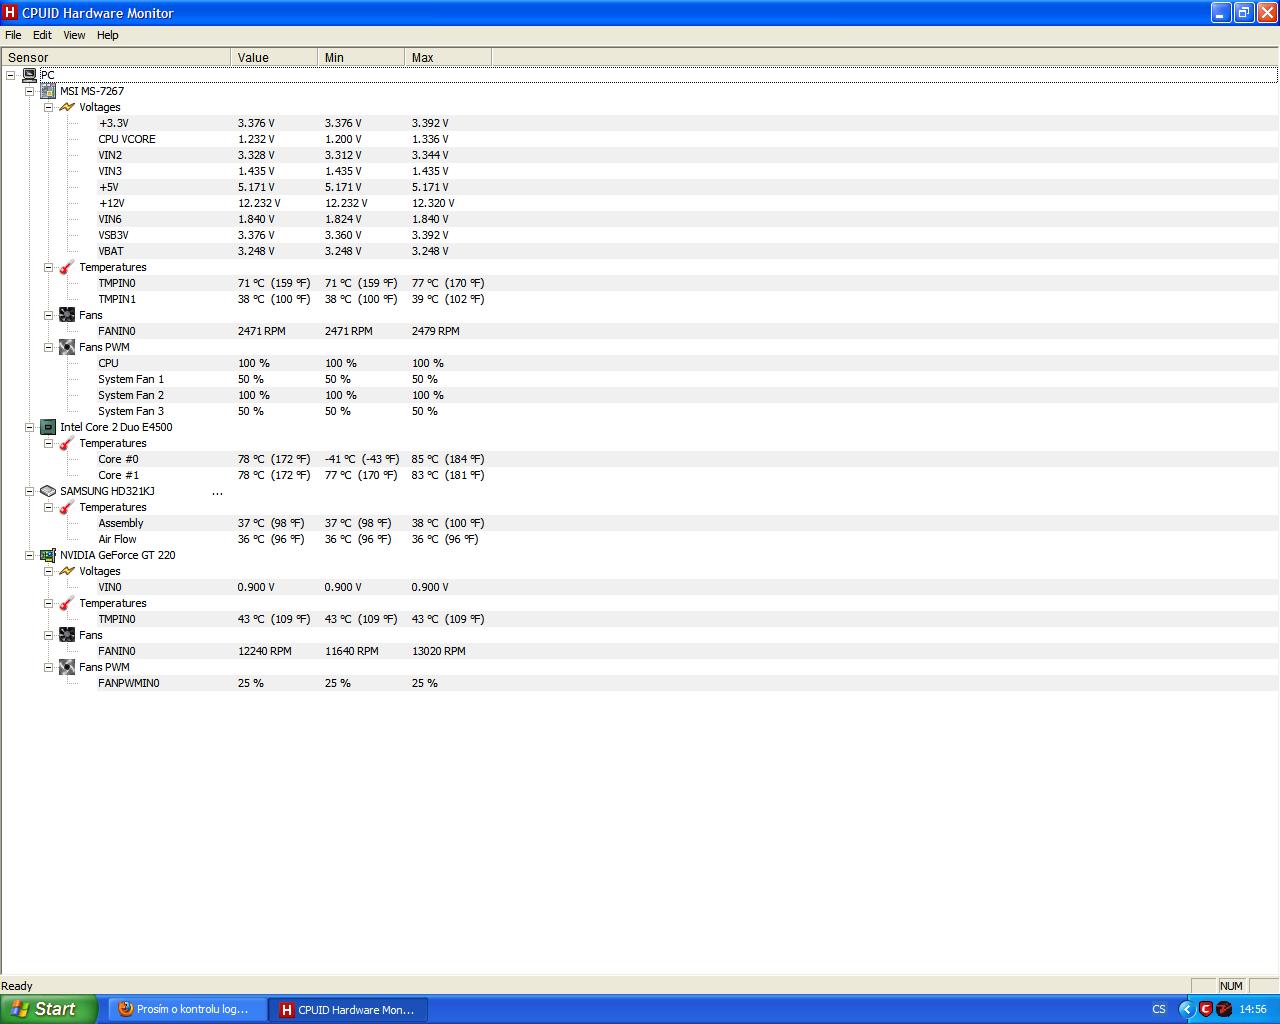Open the Help menu

108,35
